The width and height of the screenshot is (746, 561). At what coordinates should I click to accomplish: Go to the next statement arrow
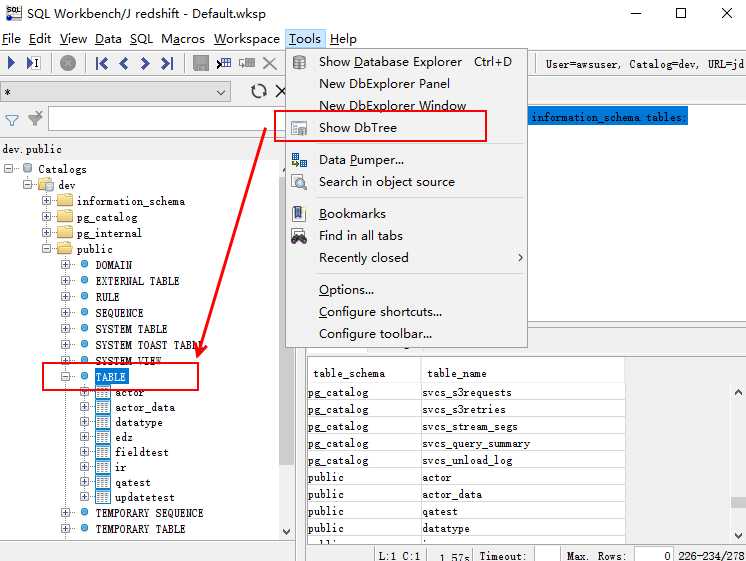click(145, 63)
